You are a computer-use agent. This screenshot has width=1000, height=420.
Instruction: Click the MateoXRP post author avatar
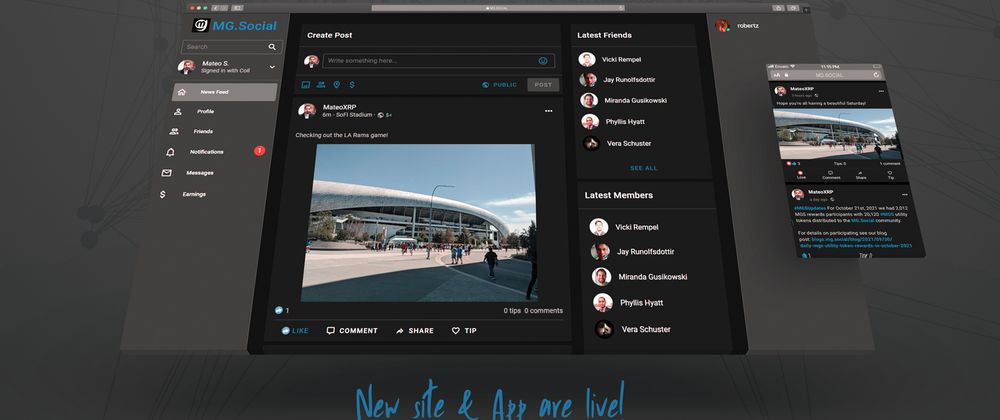tap(307, 110)
